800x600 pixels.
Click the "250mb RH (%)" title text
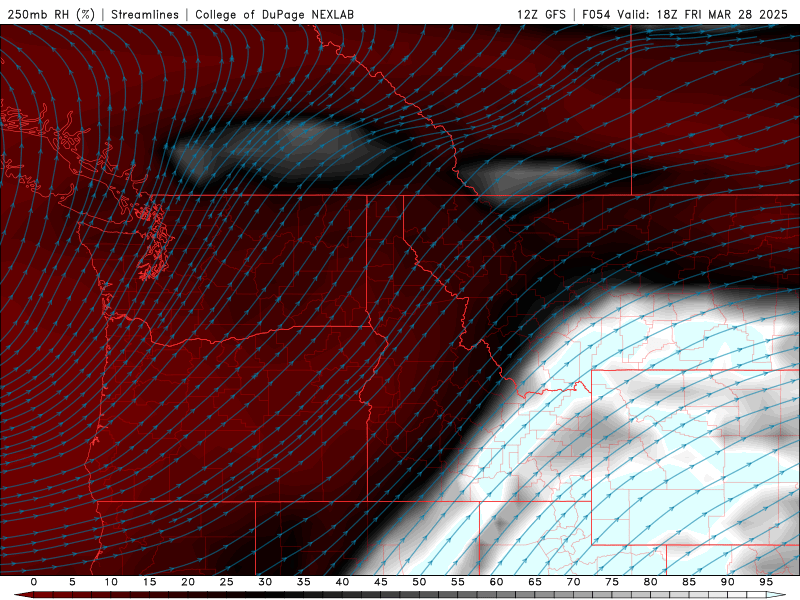pyautogui.click(x=51, y=14)
